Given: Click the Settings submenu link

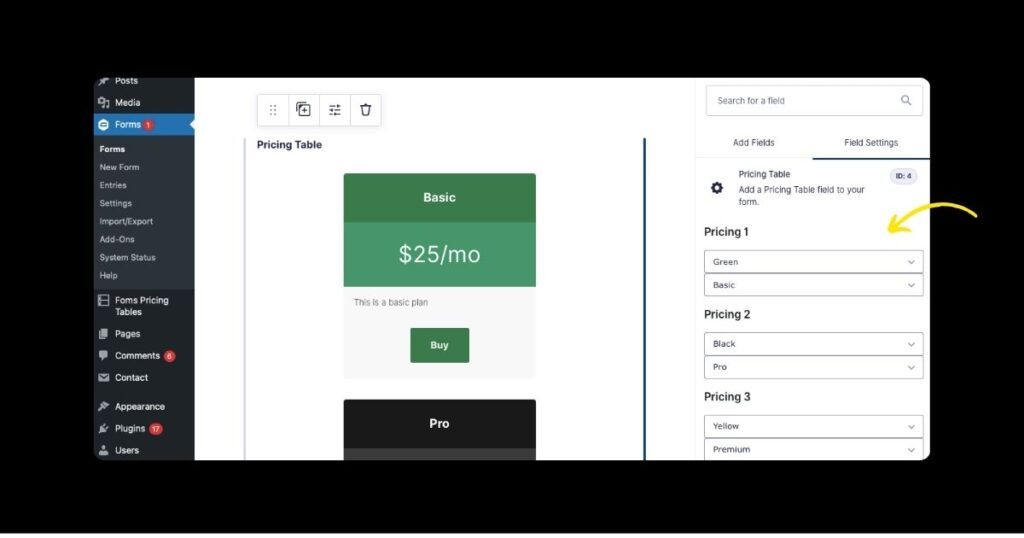Looking at the screenshot, I should 116,204.
